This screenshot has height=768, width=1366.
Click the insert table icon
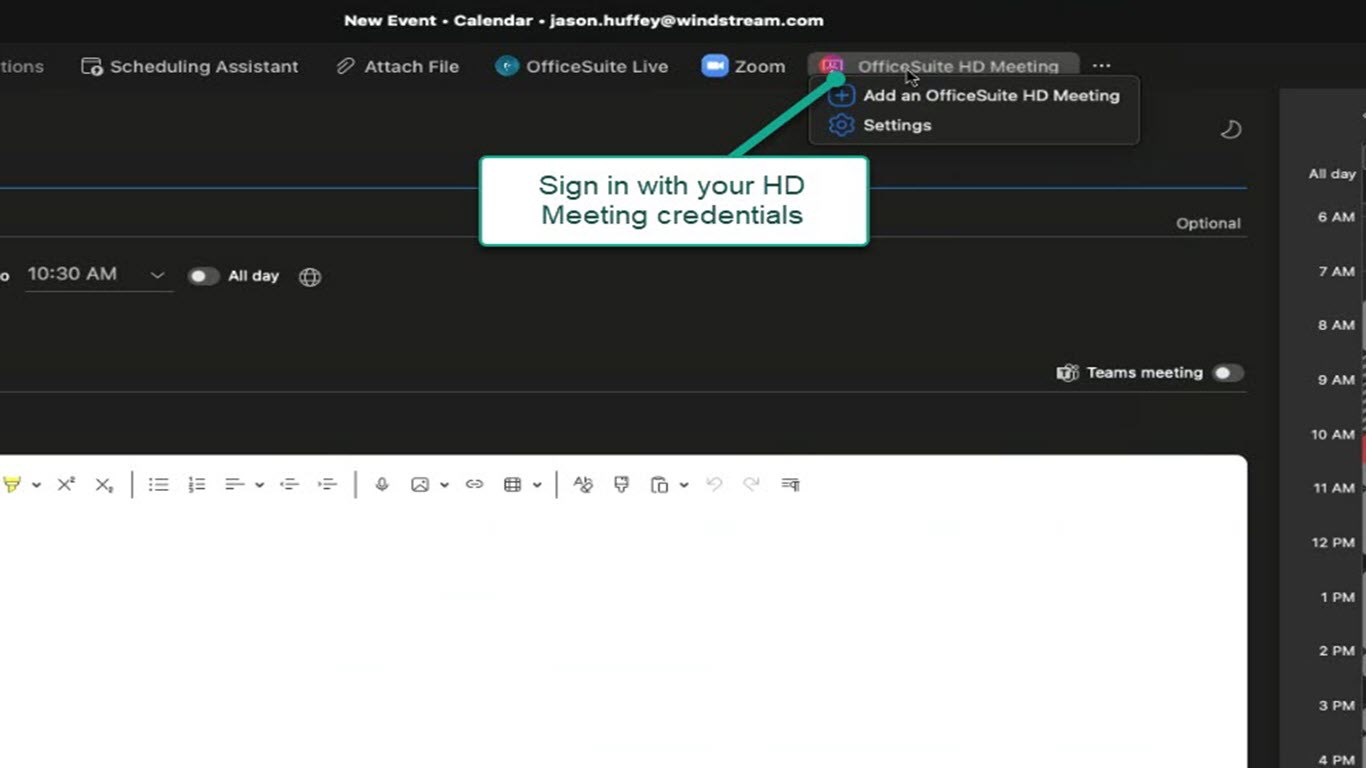click(x=512, y=485)
